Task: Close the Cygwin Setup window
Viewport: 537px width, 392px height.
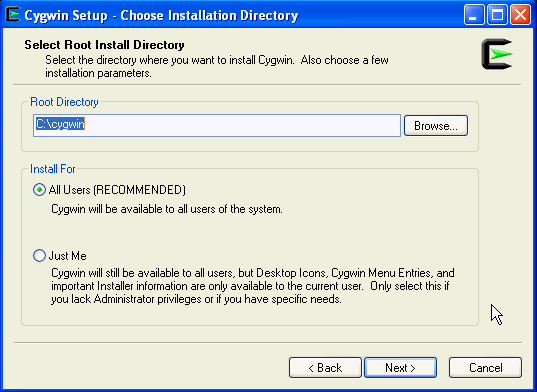Action: pos(521,15)
